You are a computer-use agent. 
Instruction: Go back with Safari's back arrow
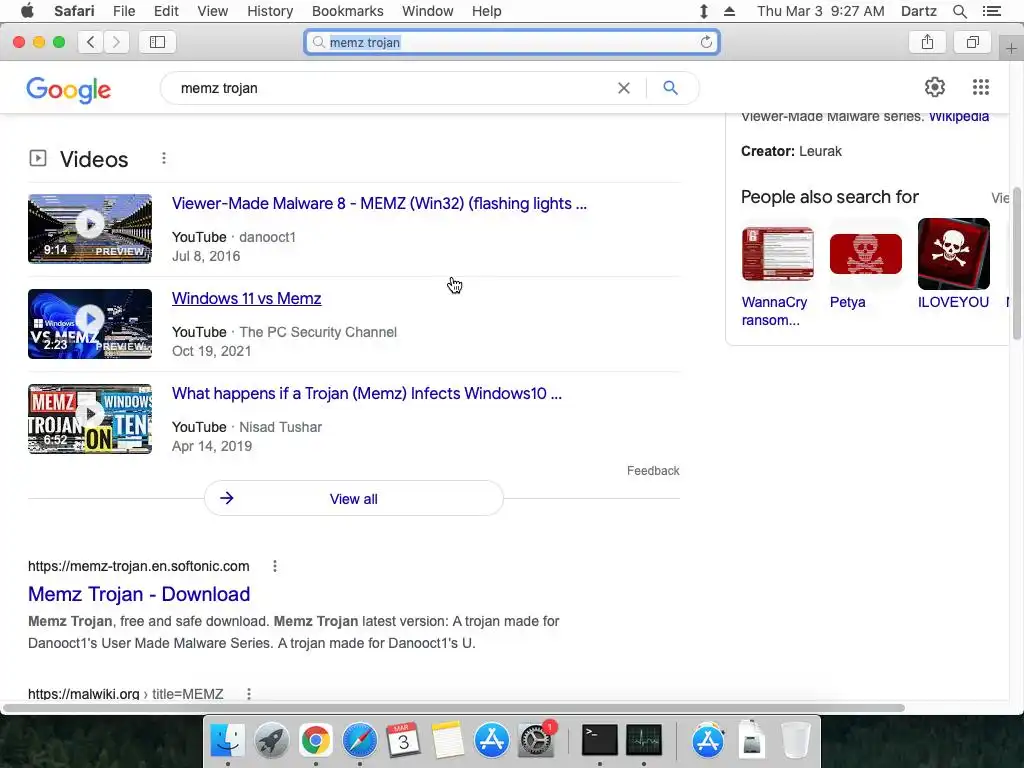pyautogui.click(x=90, y=42)
